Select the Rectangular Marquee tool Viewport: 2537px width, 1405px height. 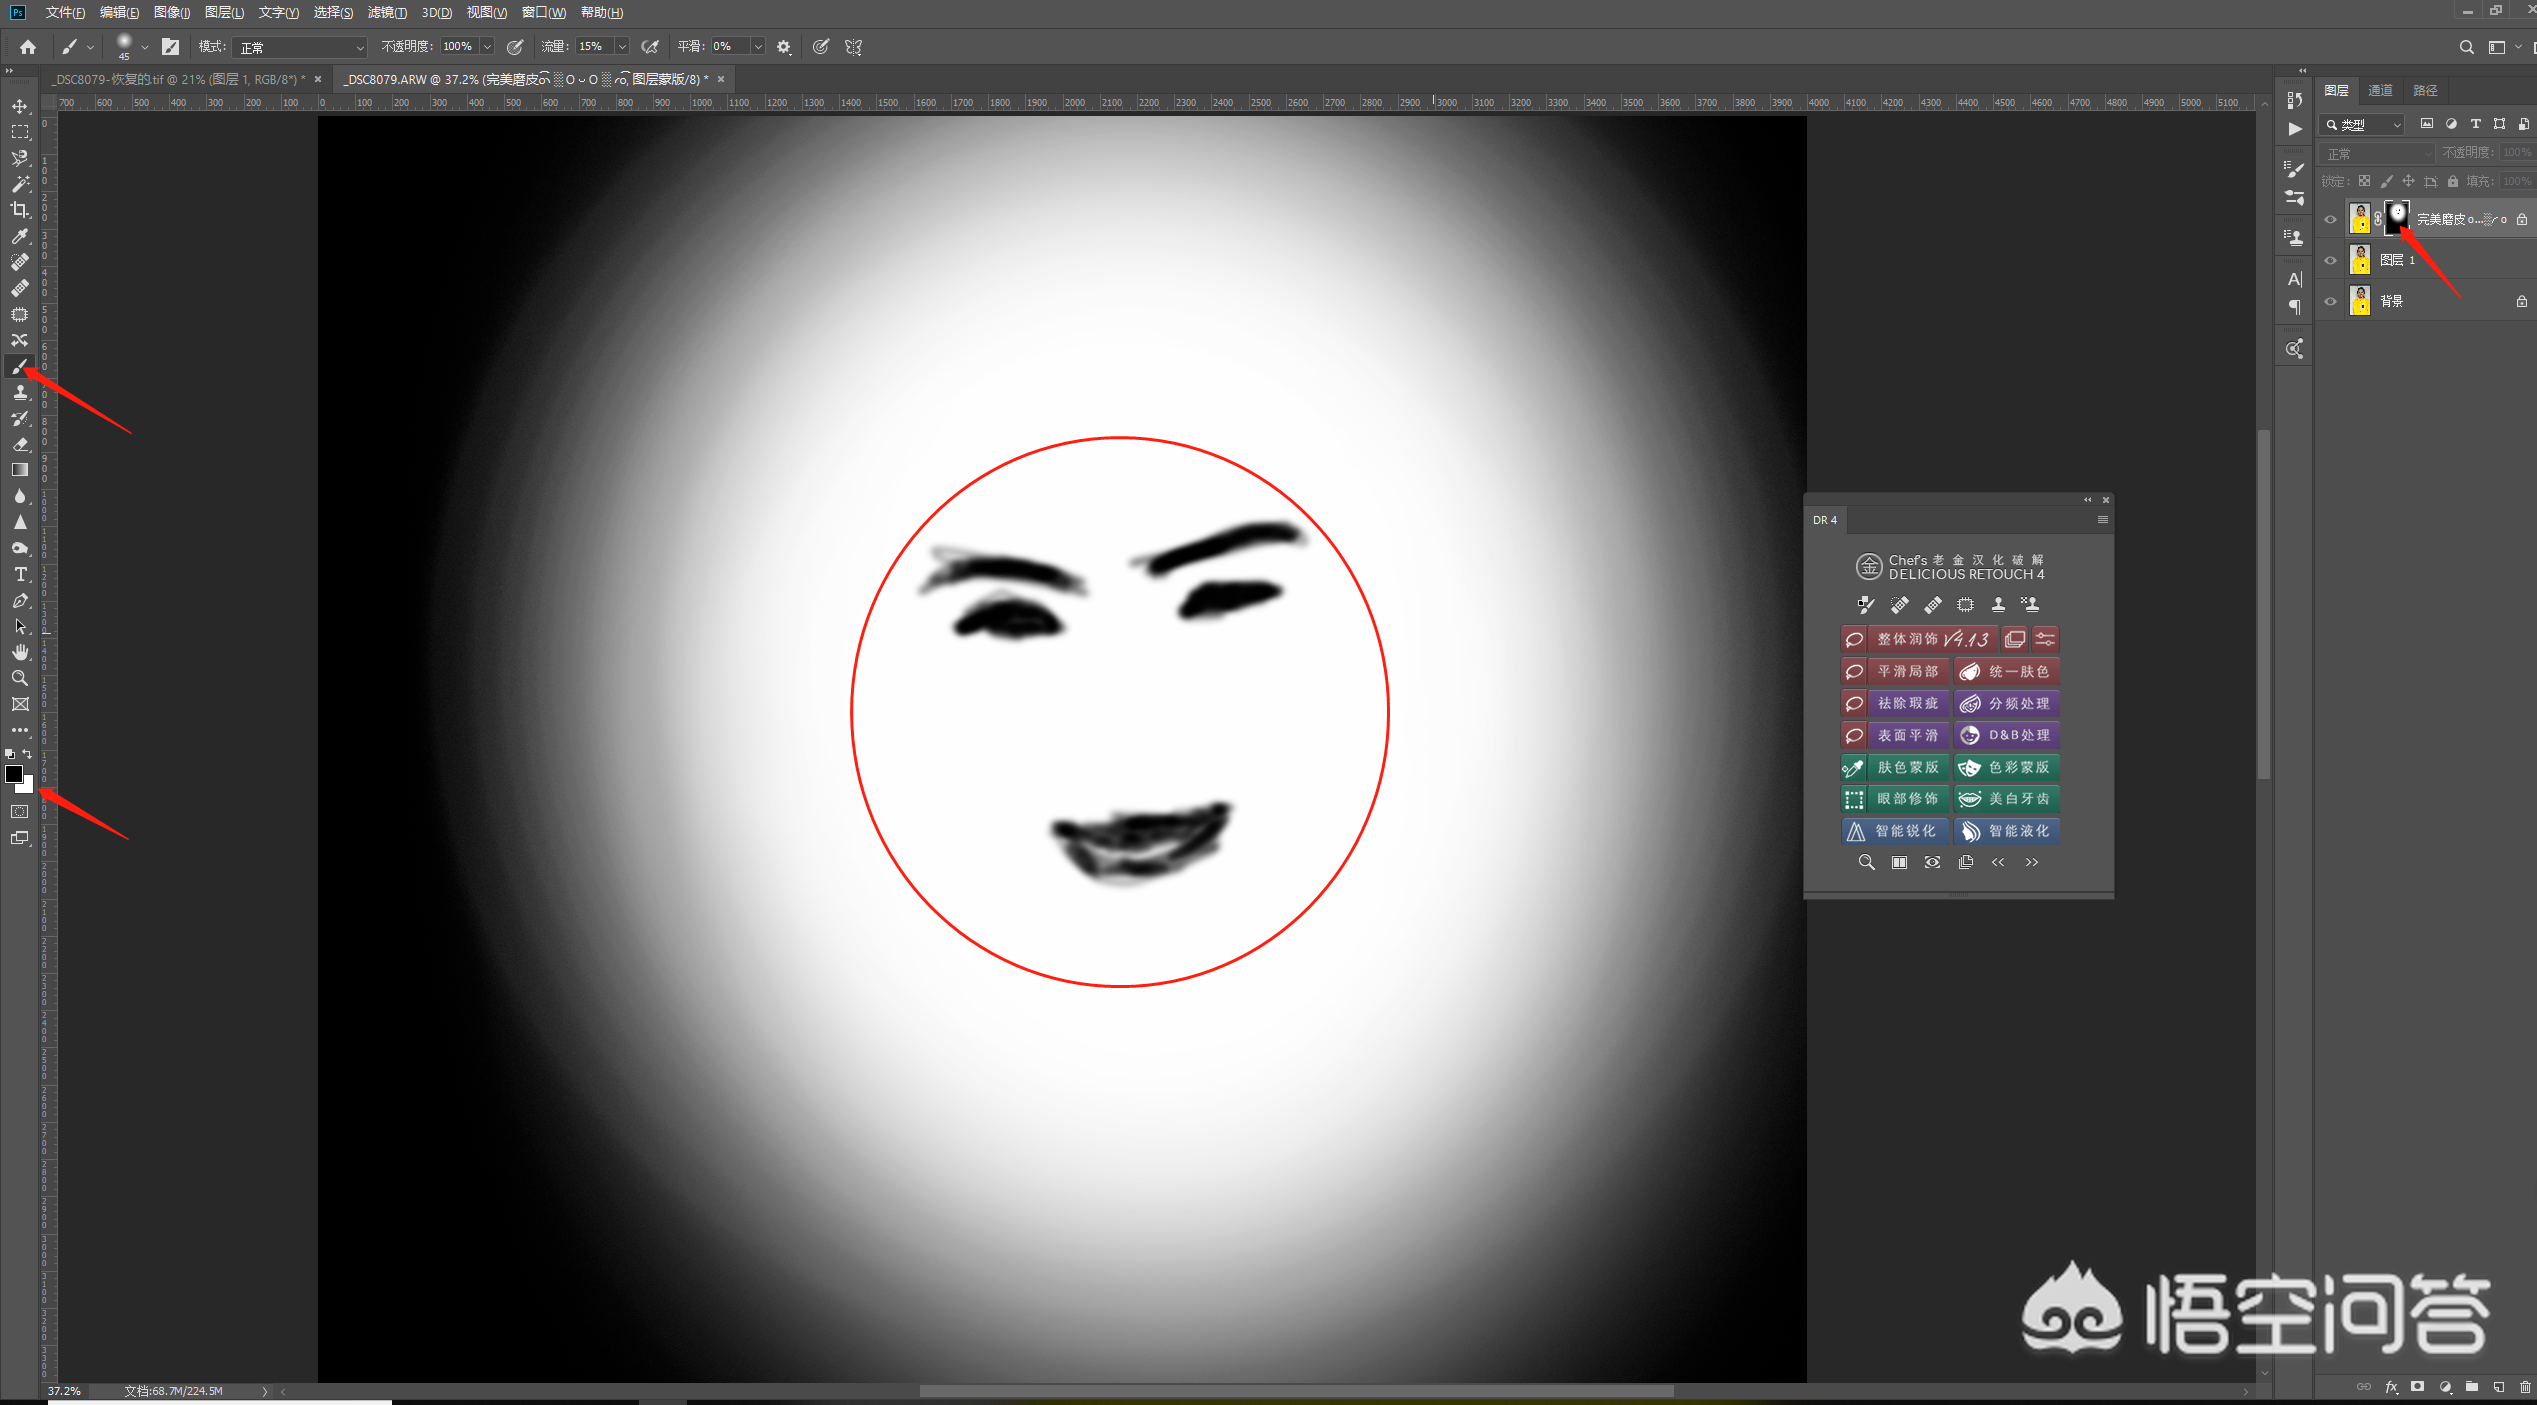[x=20, y=132]
